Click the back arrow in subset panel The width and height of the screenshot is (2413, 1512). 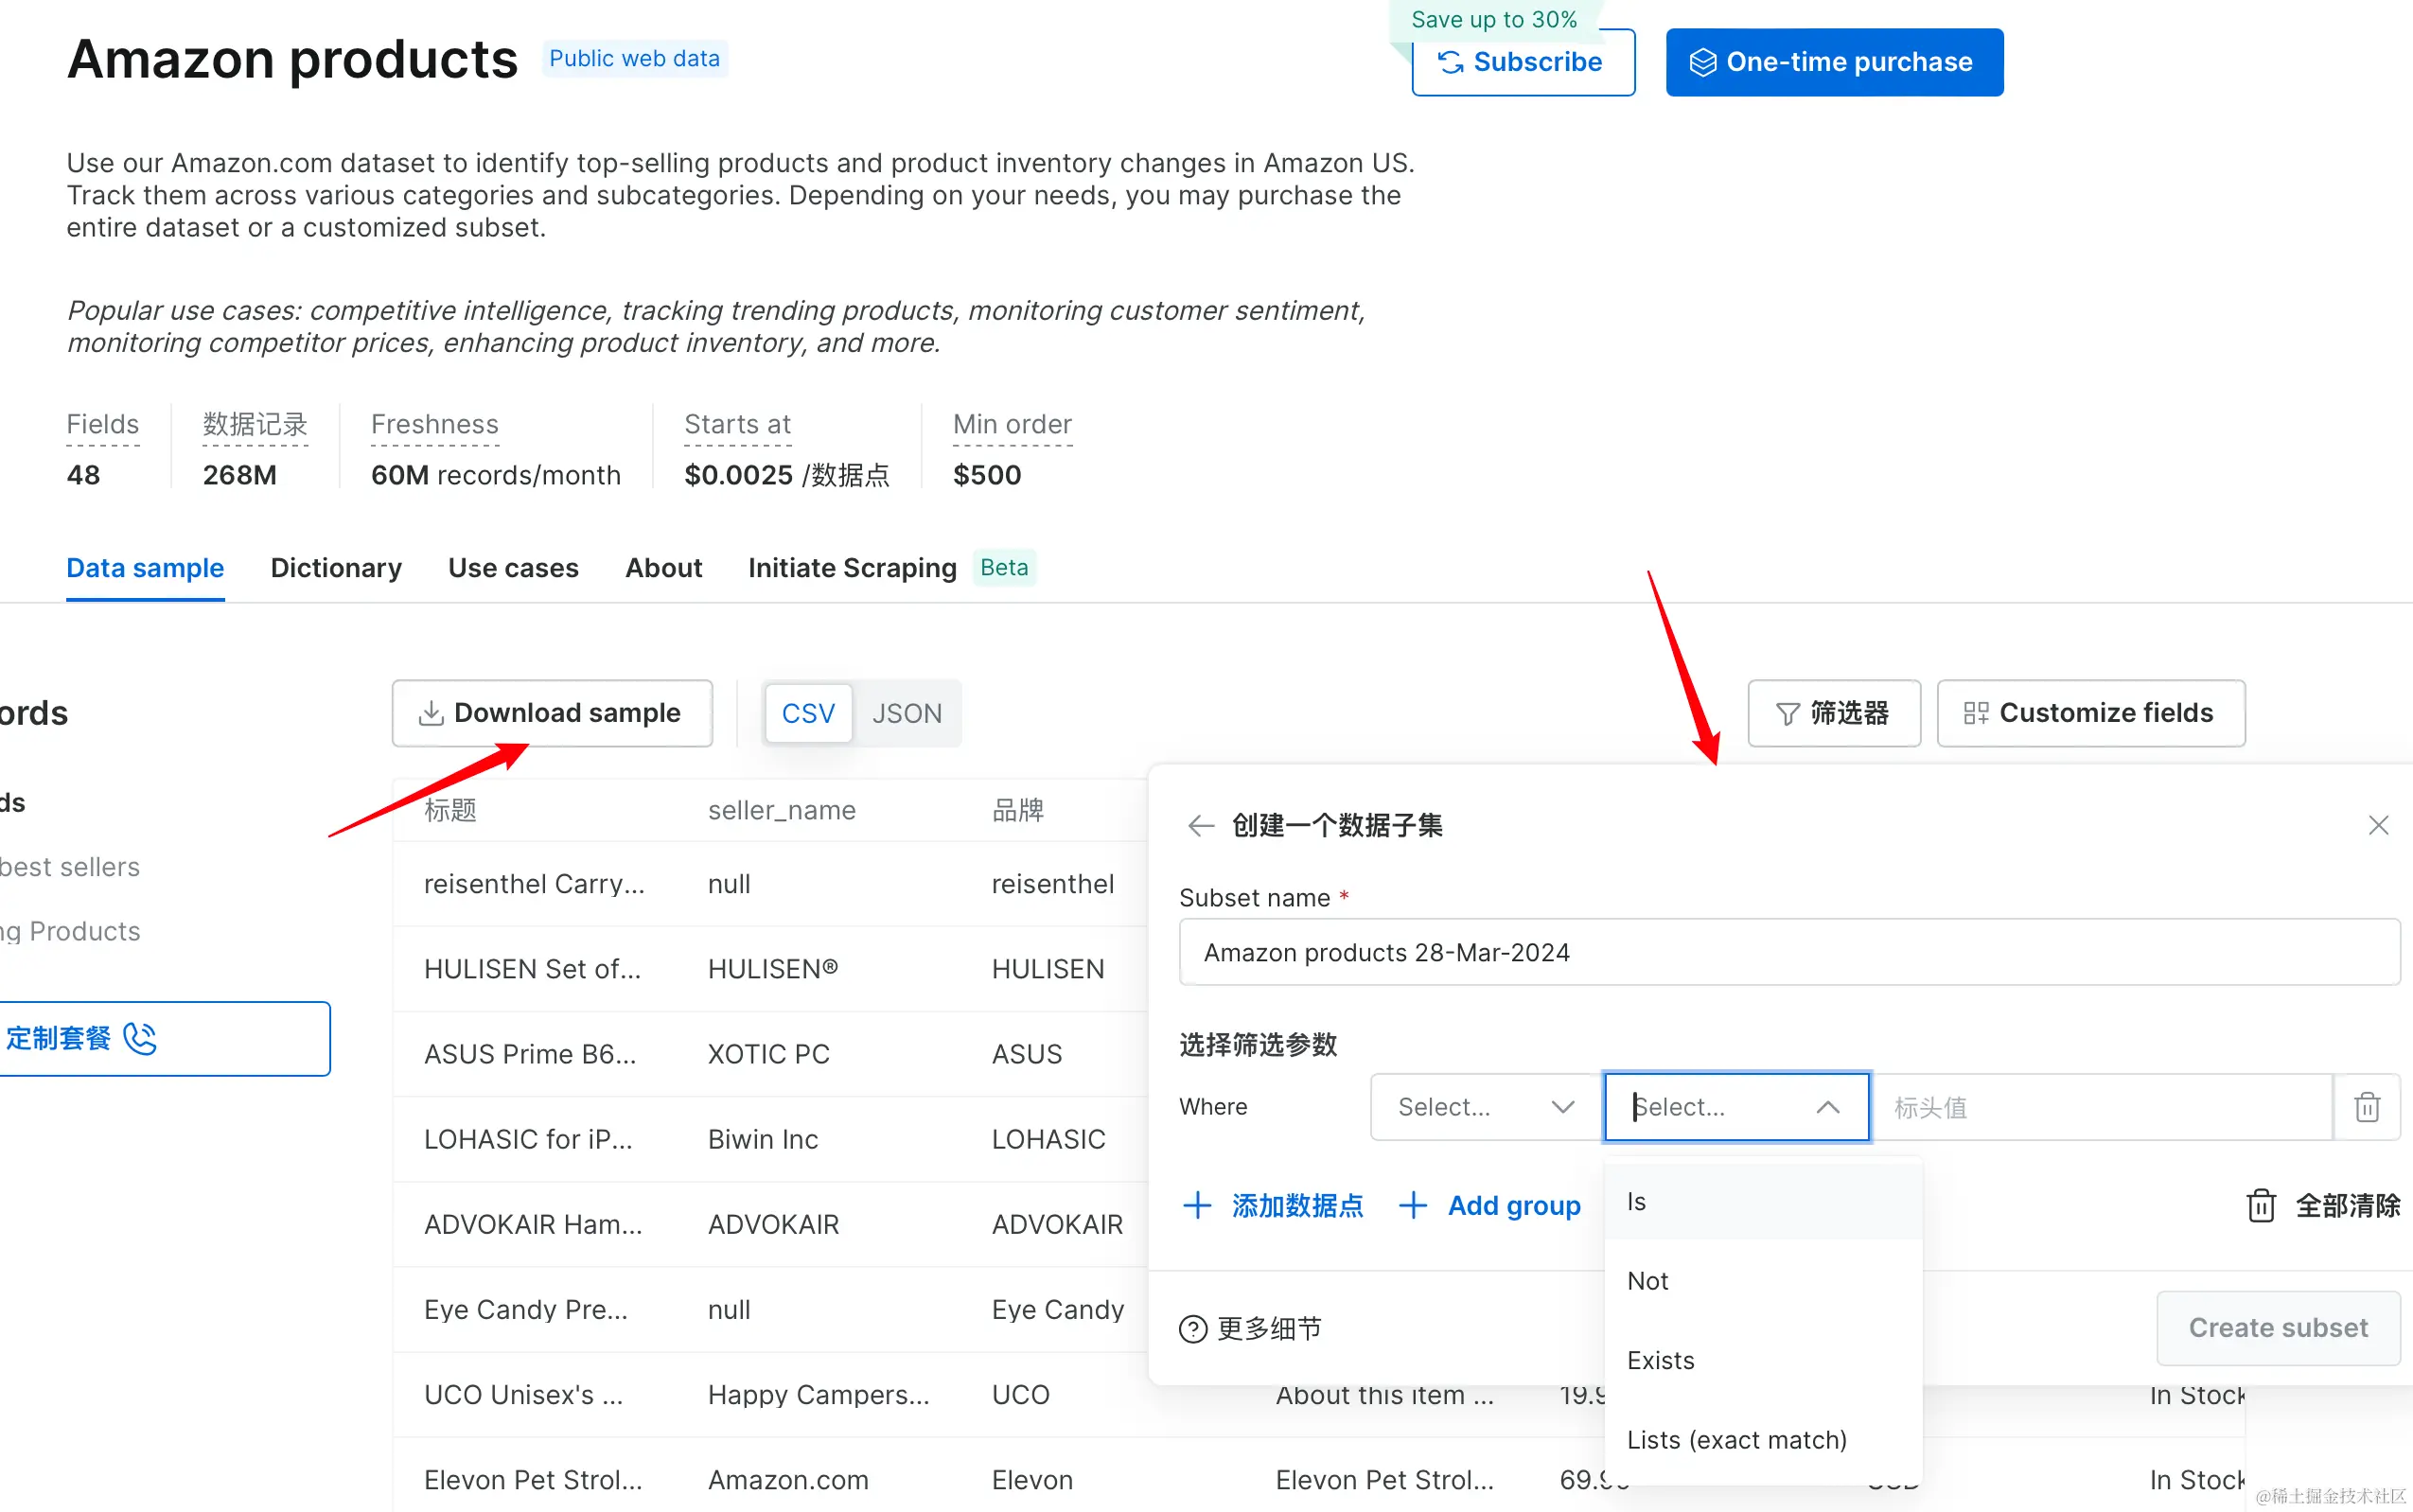[x=1200, y=826]
